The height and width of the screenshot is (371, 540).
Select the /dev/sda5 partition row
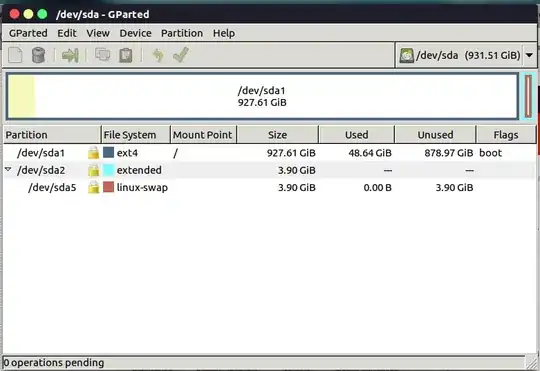[269, 188]
